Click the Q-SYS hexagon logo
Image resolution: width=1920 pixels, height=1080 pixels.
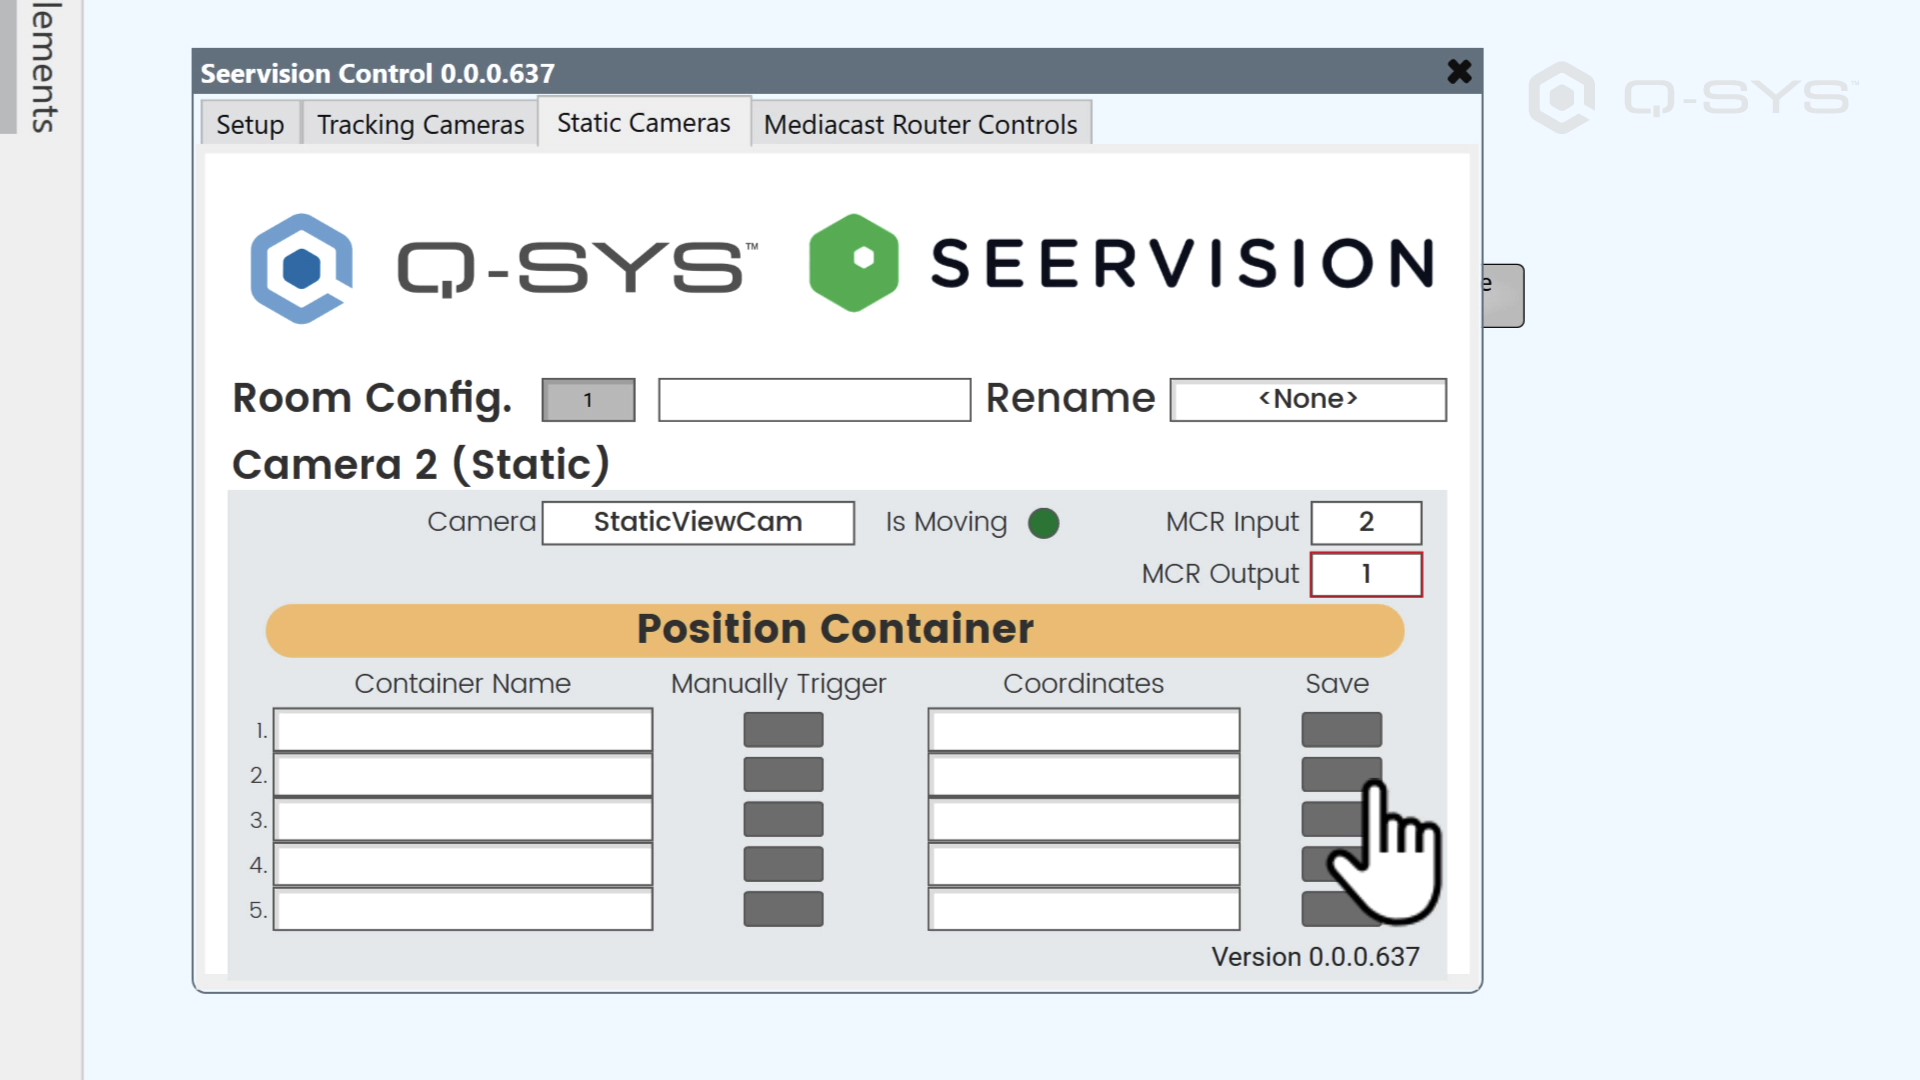coord(301,268)
